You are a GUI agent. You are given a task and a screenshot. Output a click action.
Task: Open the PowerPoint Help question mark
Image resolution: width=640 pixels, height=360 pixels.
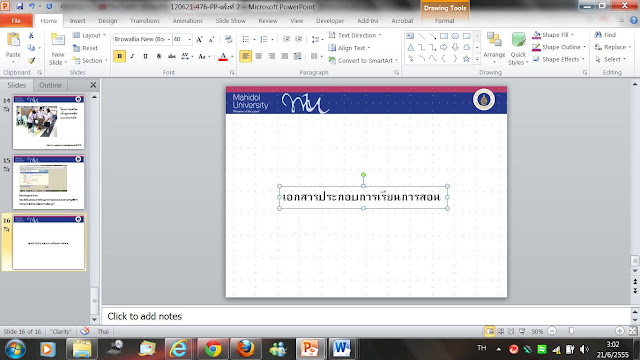pos(633,20)
